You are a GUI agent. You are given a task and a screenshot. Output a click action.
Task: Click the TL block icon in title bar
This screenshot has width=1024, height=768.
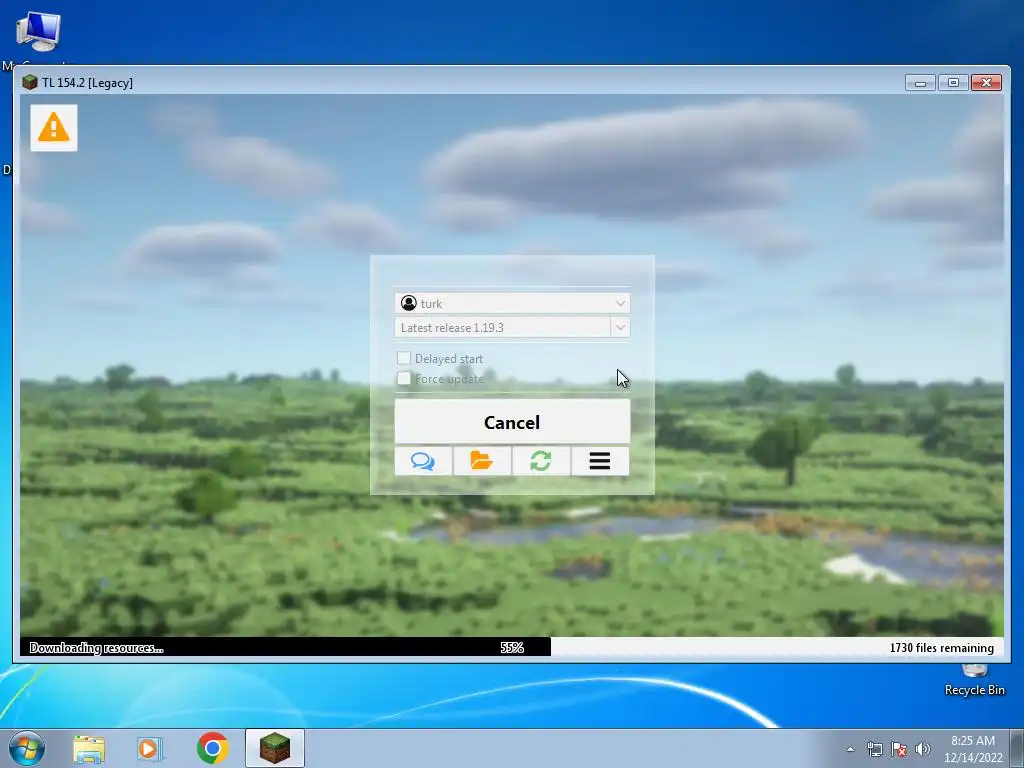point(29,82)
